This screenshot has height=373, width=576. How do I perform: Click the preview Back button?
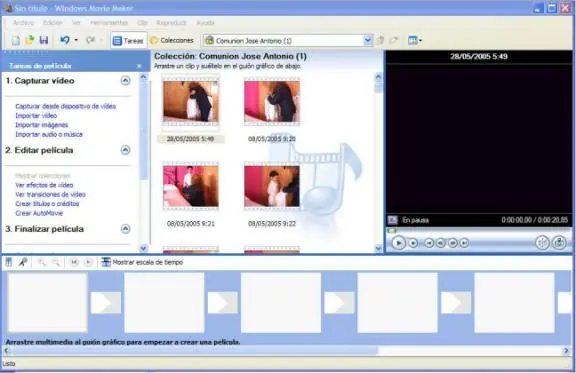pos(429,243)
